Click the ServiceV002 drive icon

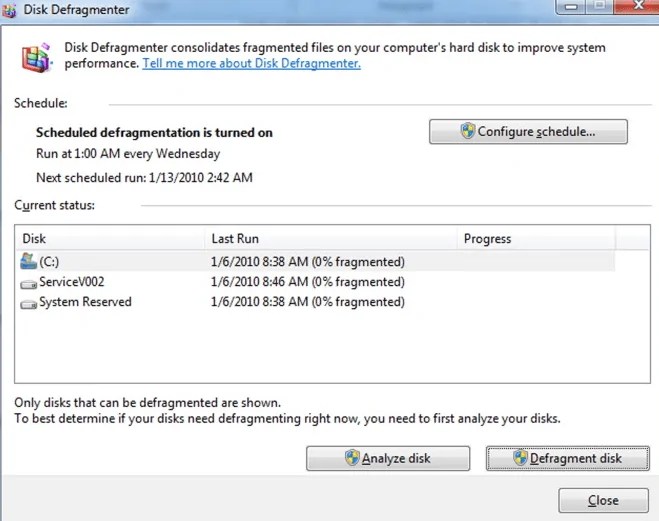pos(29,284)
